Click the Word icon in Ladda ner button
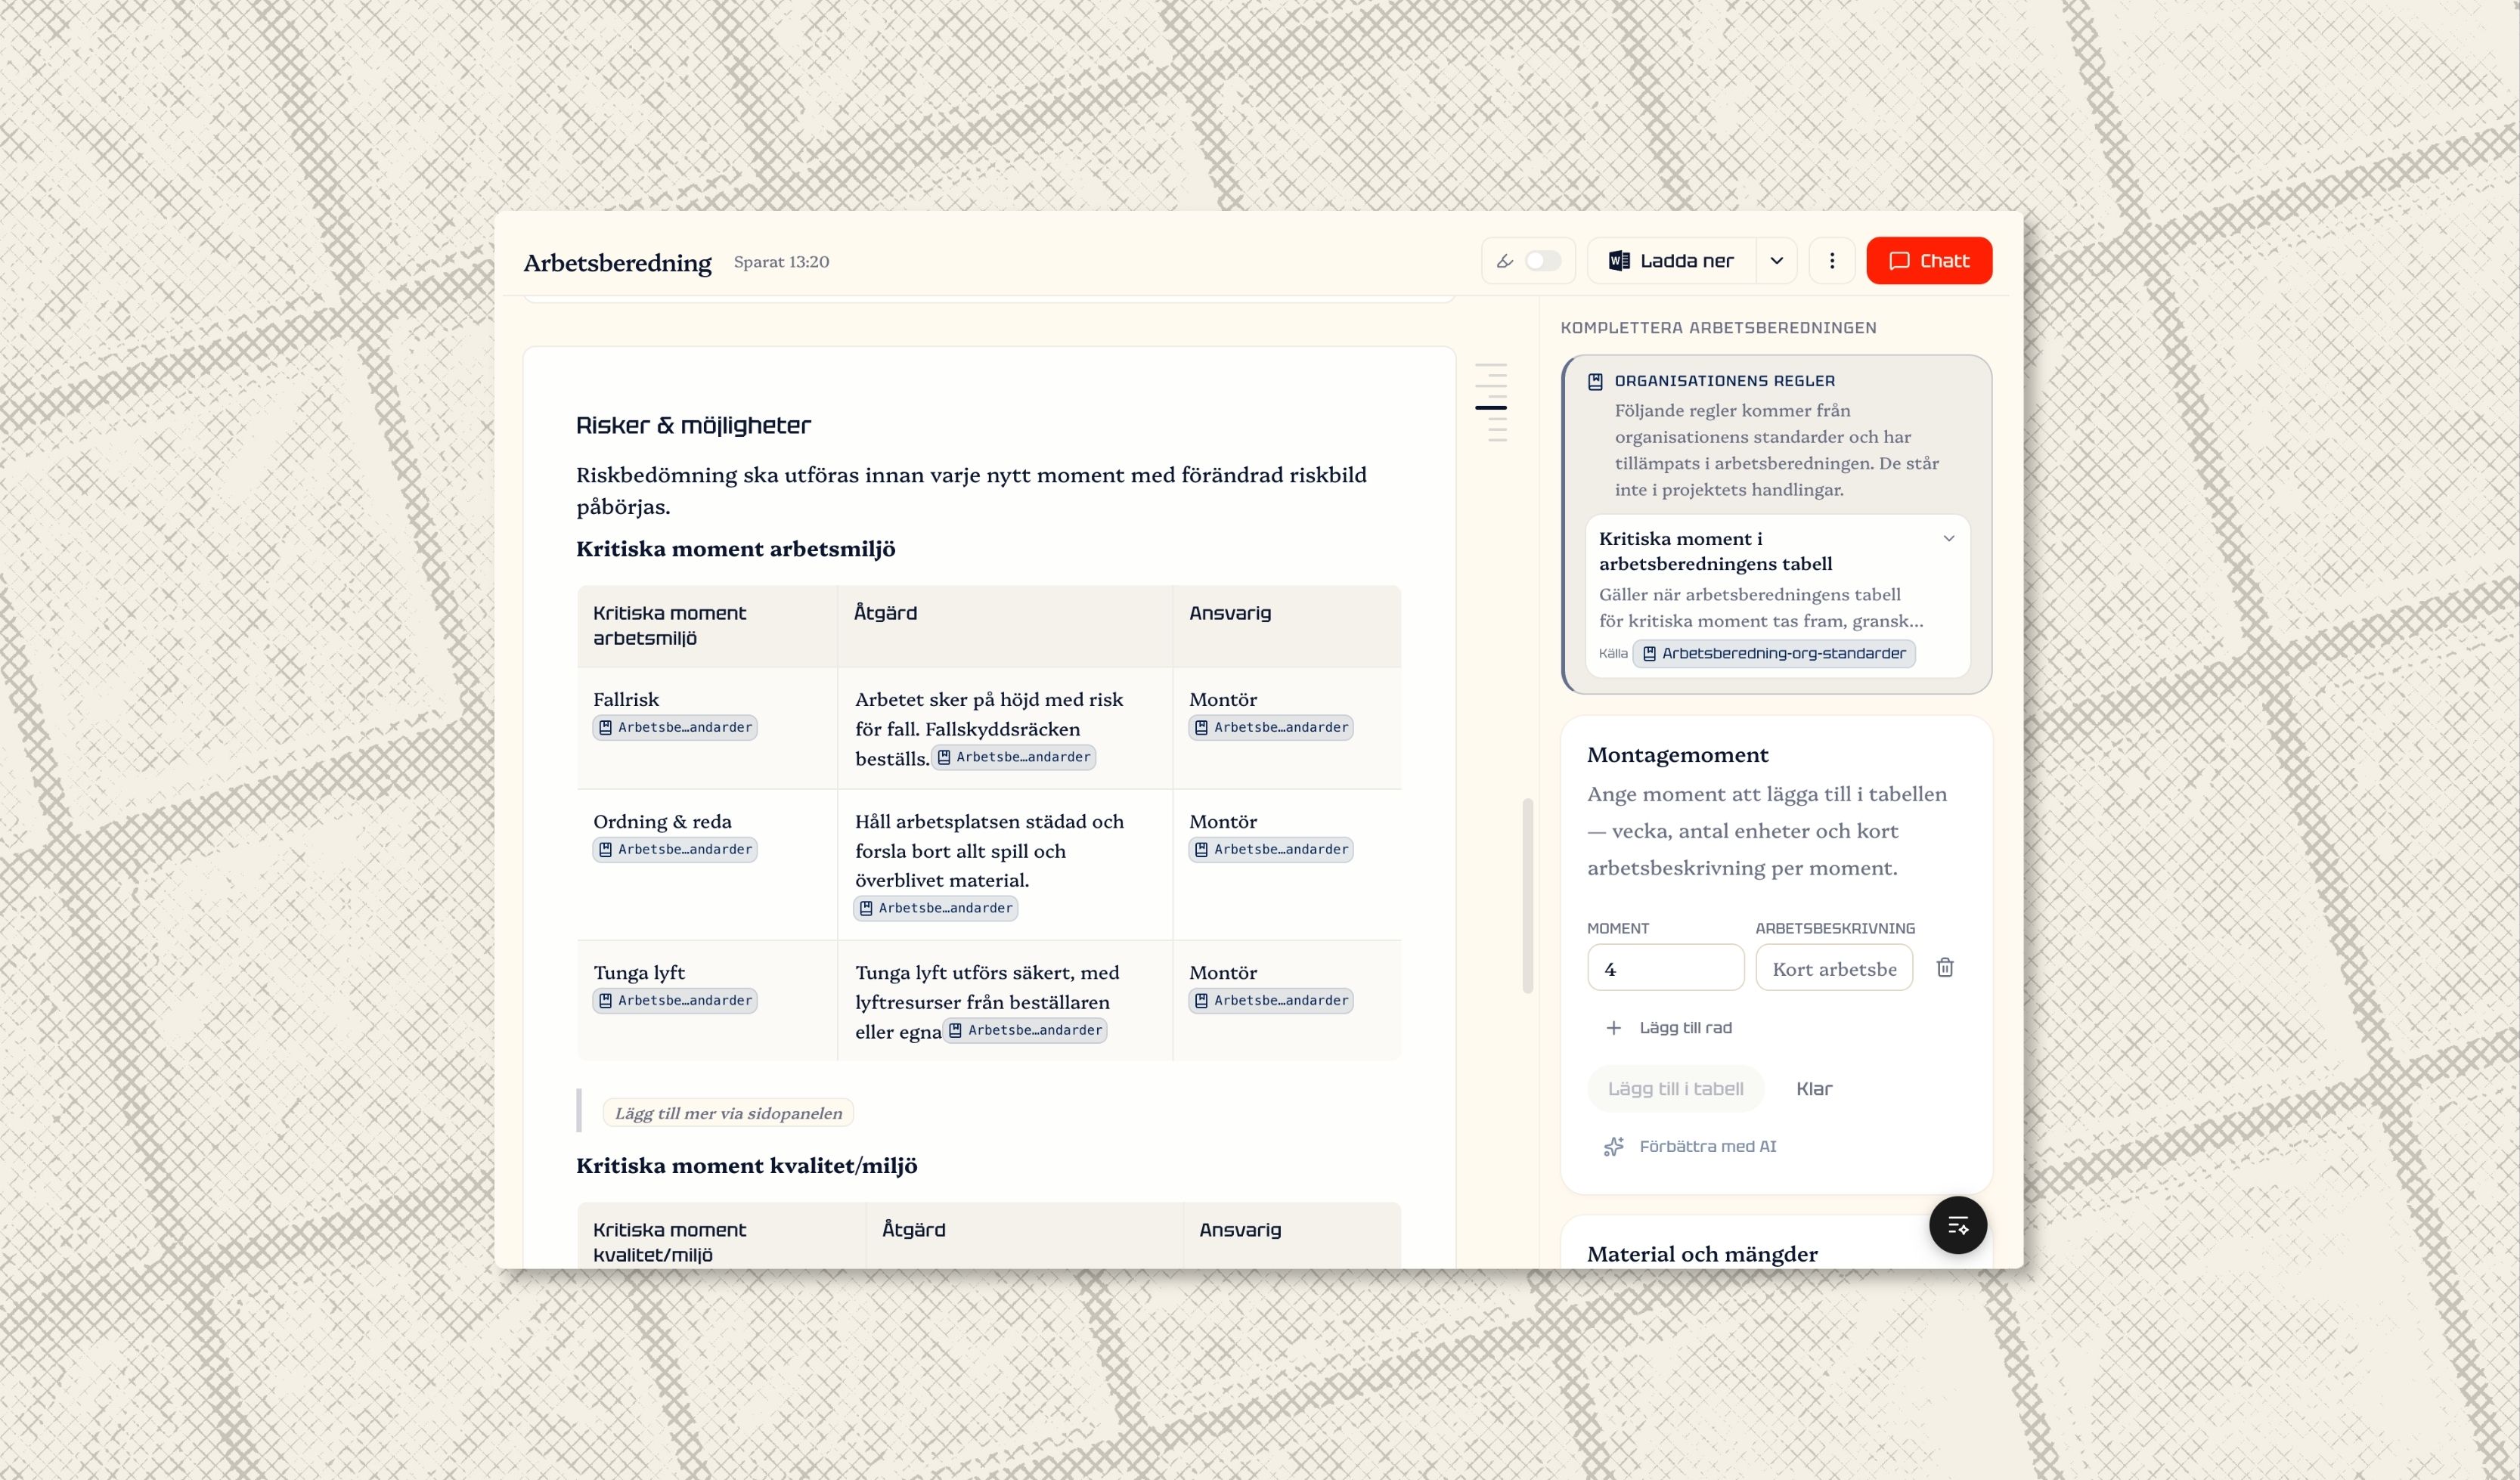 1619,261
